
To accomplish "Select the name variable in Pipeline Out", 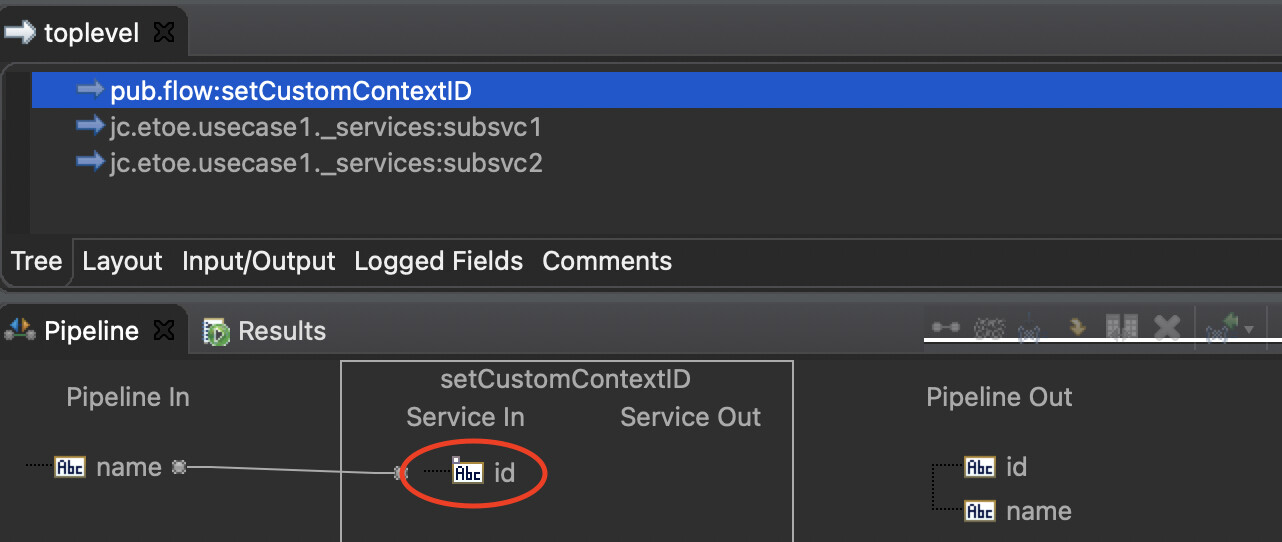I will [1039, 511].
